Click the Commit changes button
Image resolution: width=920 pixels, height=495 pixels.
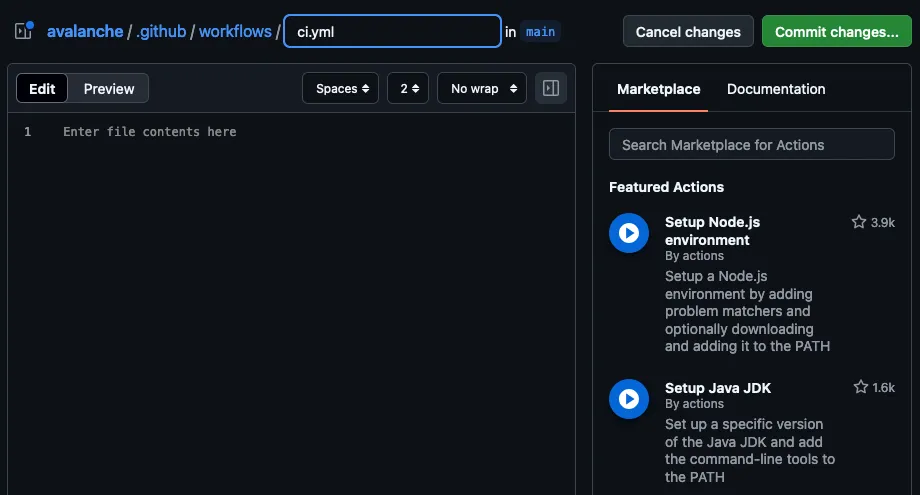coord(836,31)
